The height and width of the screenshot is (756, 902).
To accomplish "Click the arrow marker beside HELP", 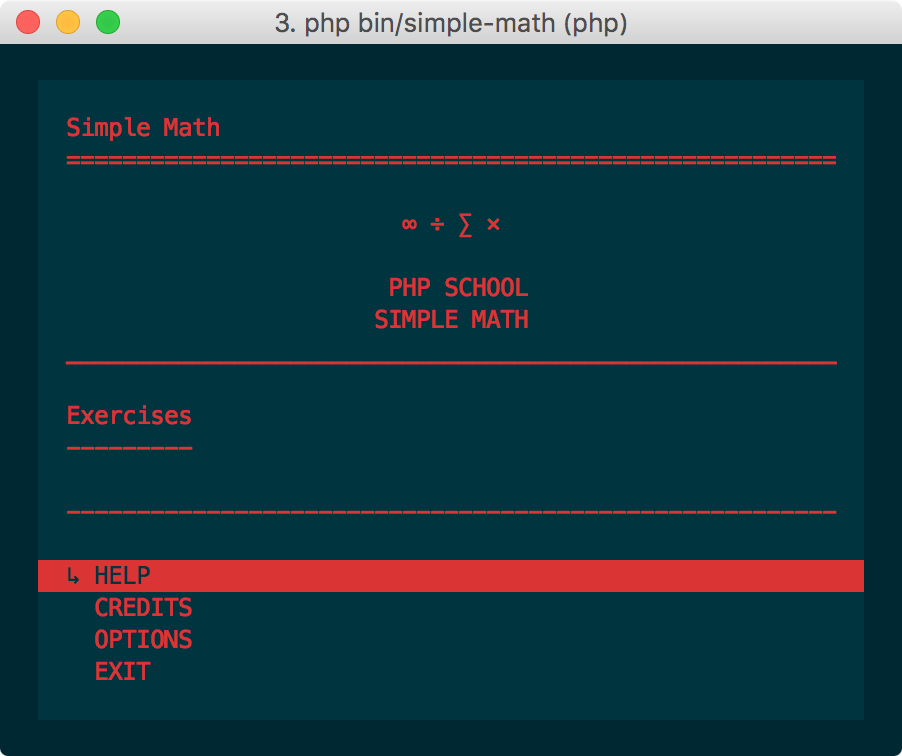I will coord(73,575).
